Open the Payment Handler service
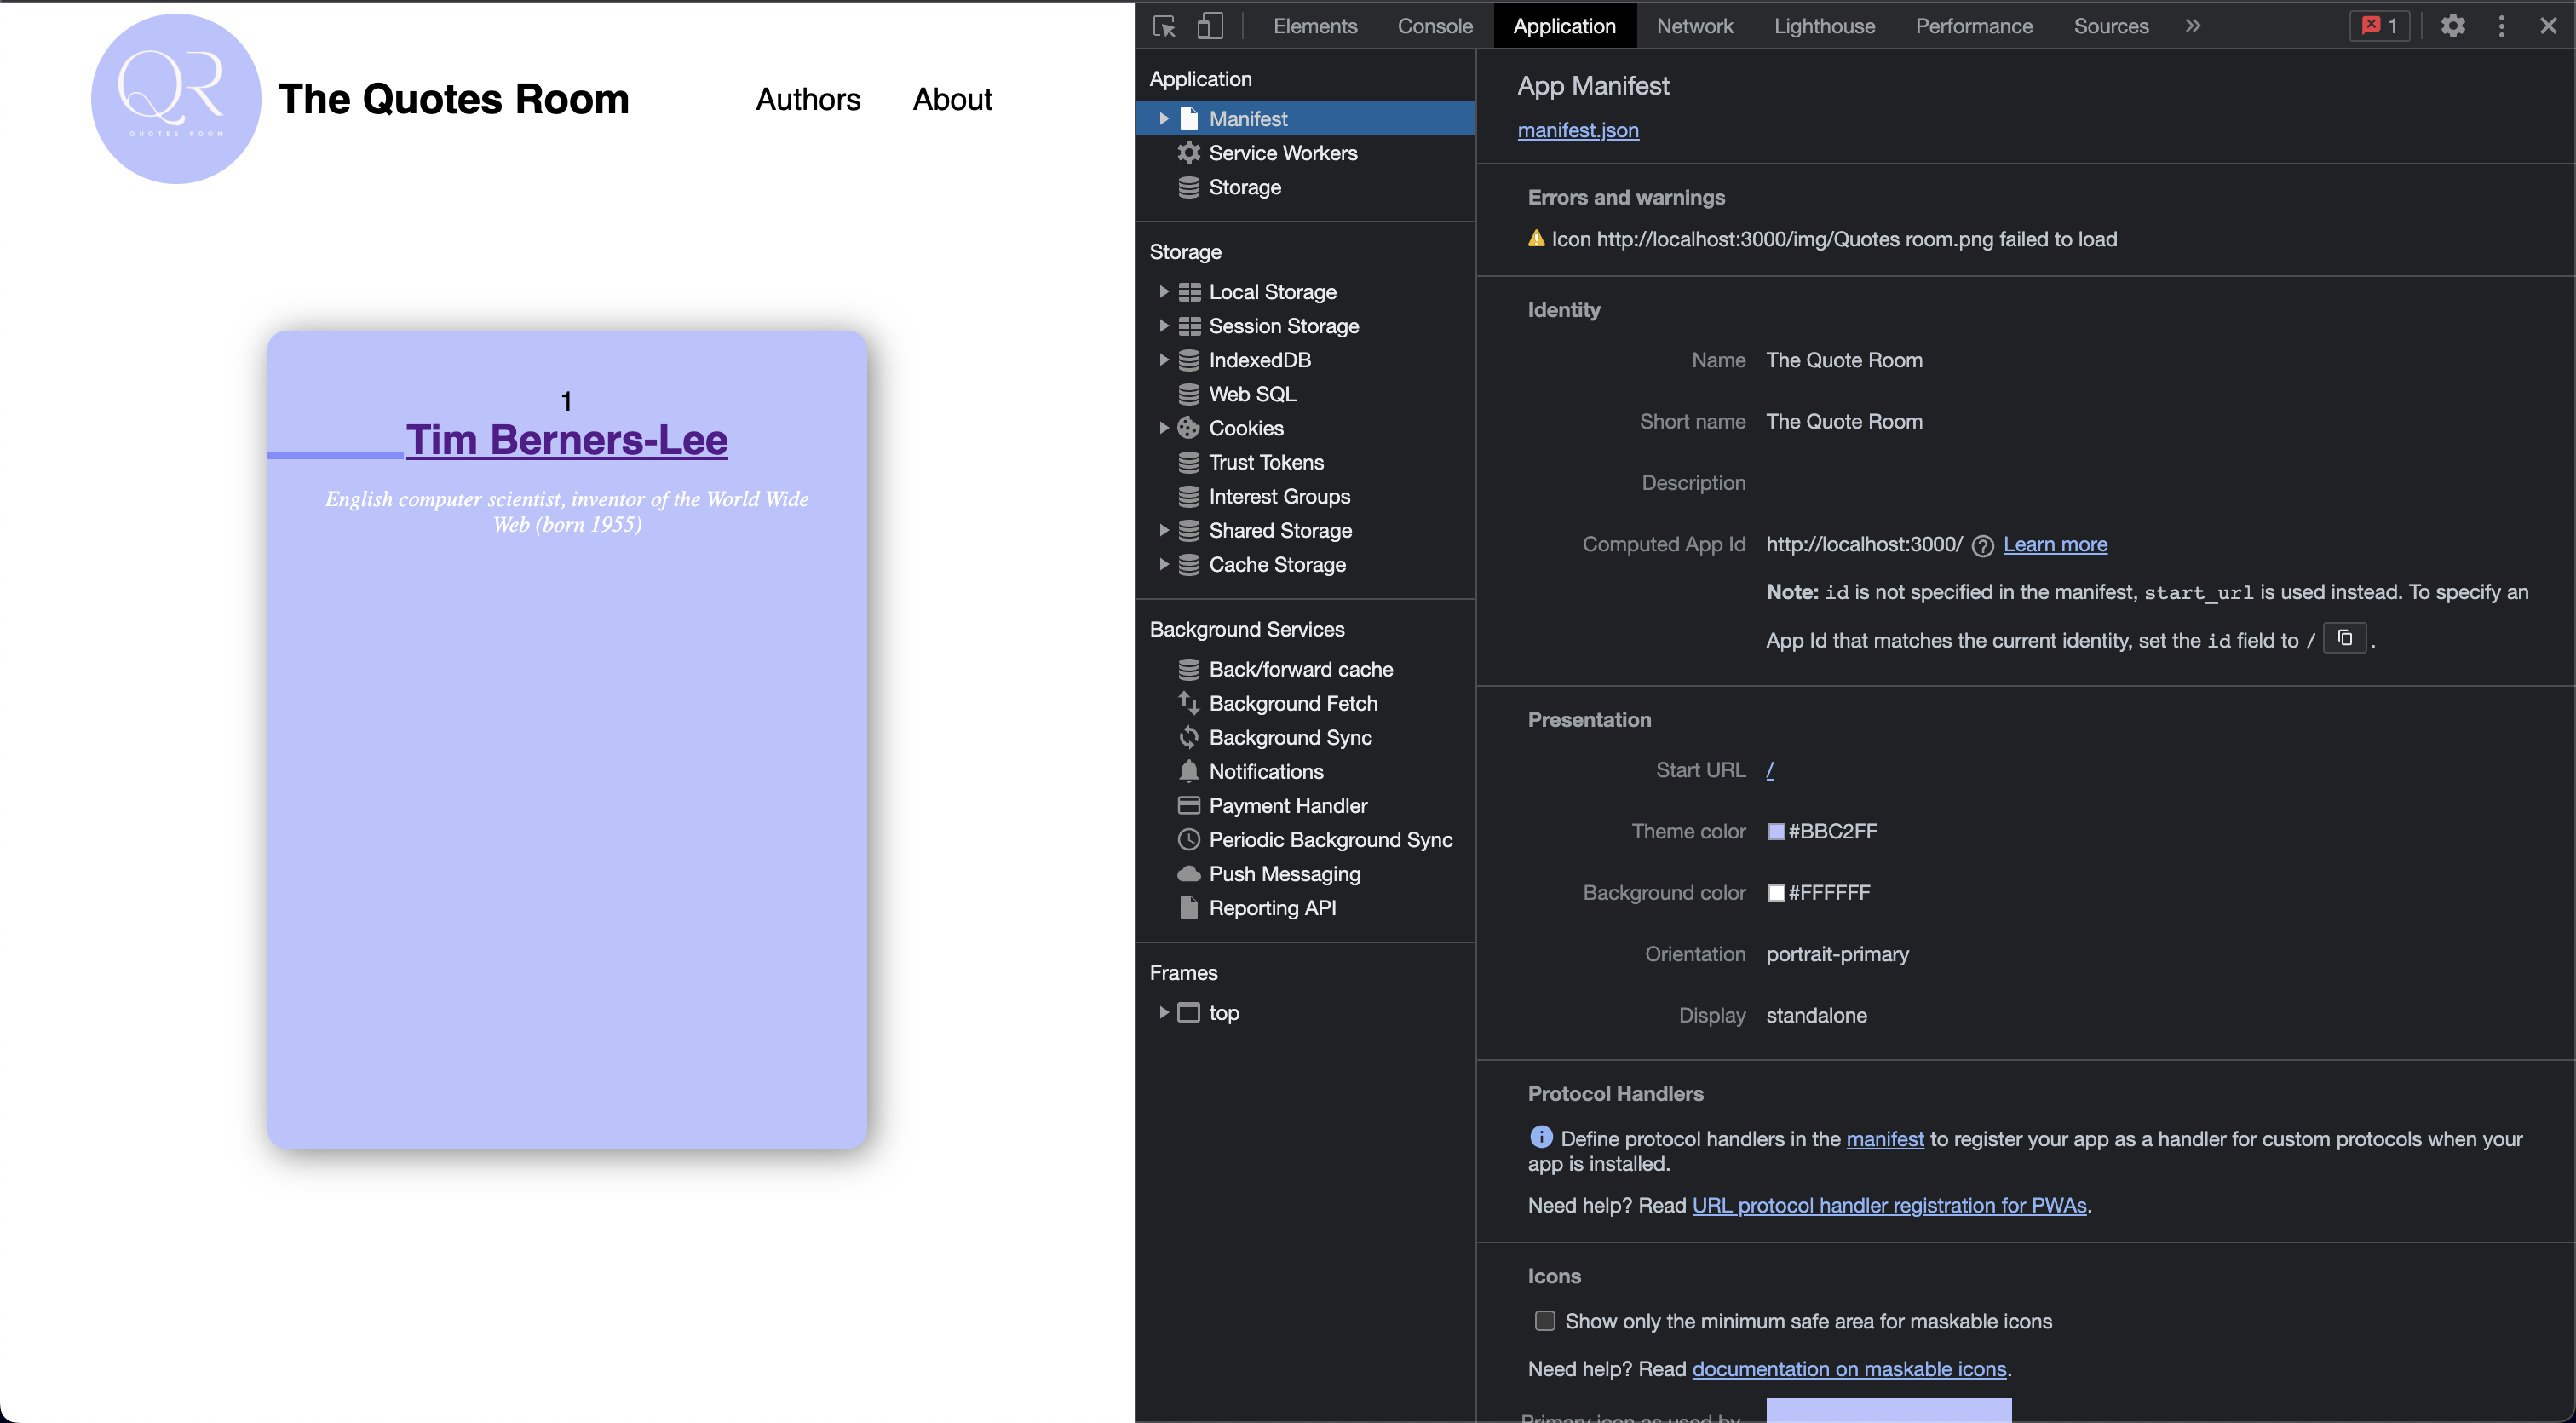Viewport: 2576px width, 1423px height. pyautogui.click(x=1288, y=805)
